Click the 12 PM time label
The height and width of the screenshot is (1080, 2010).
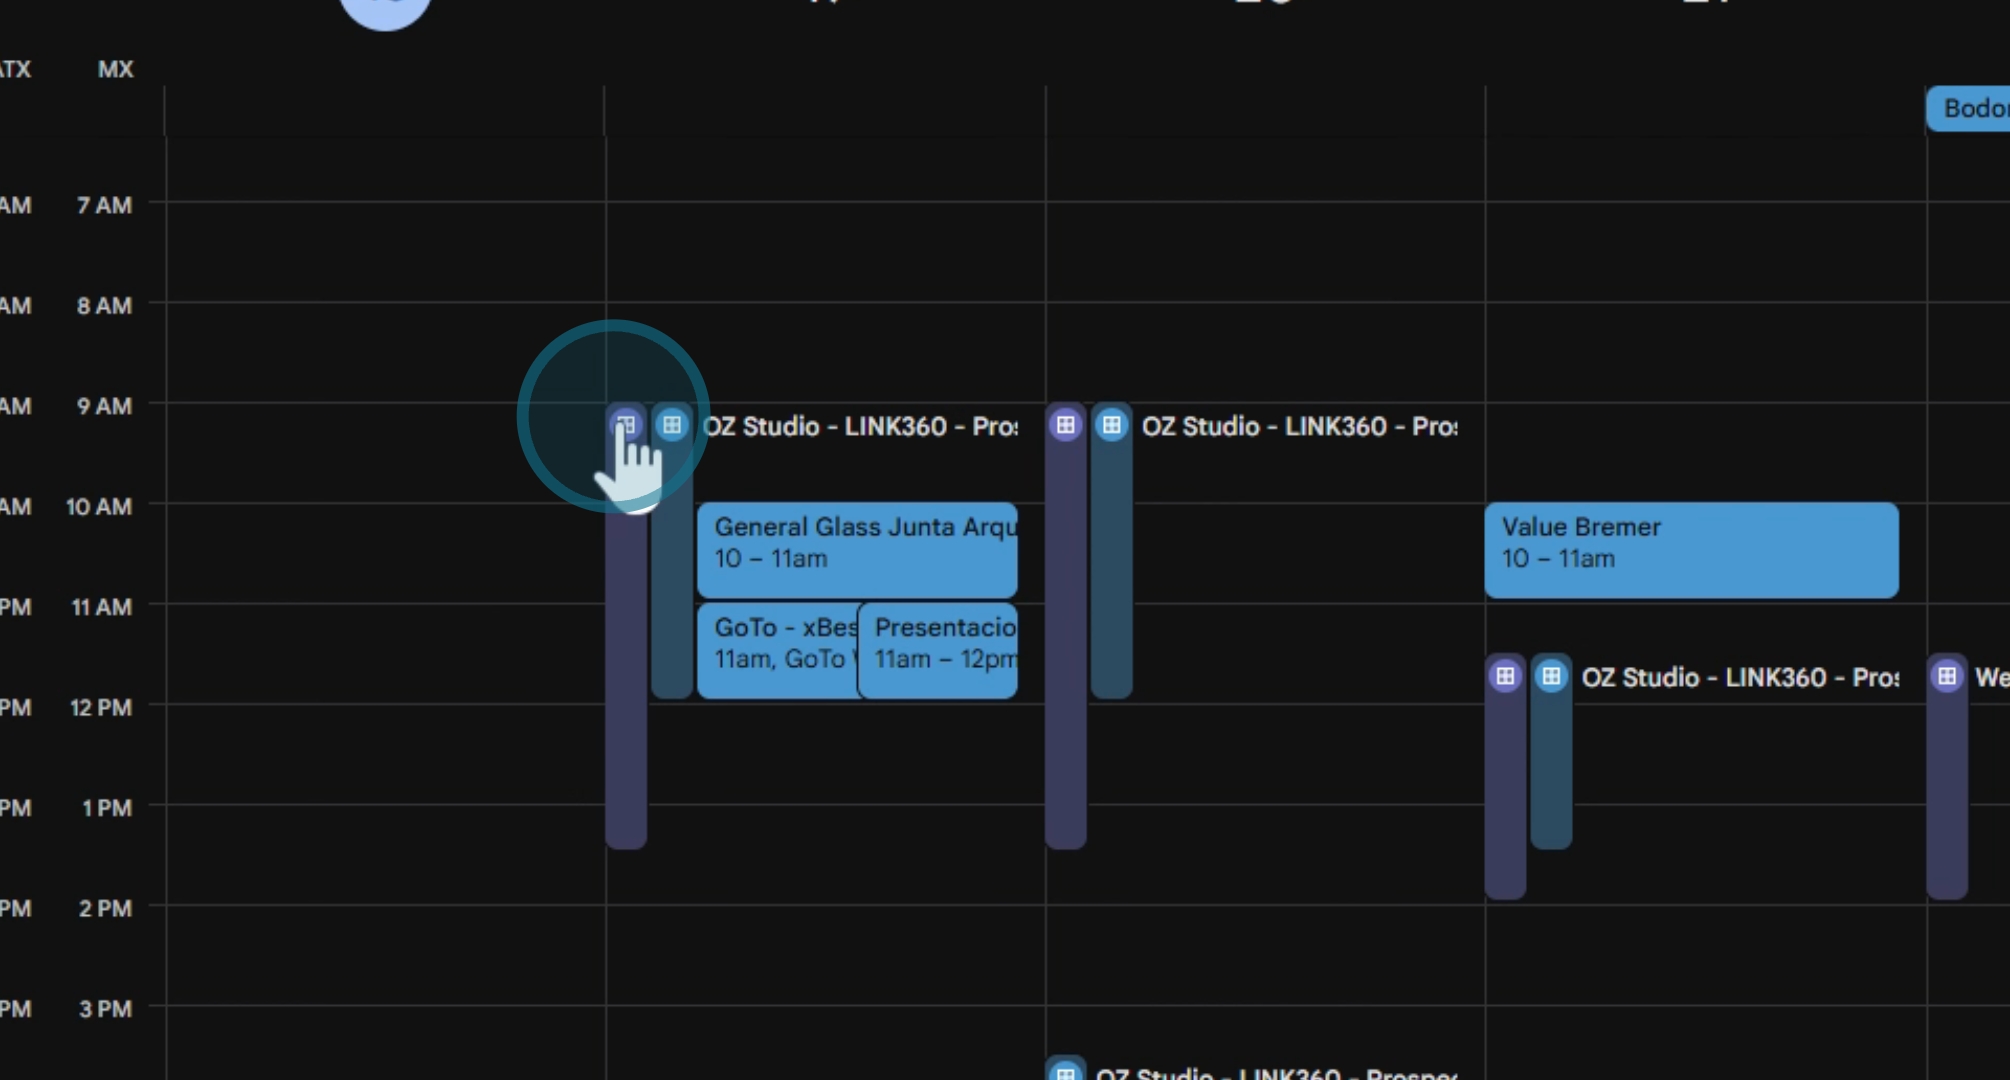(100, 708)
